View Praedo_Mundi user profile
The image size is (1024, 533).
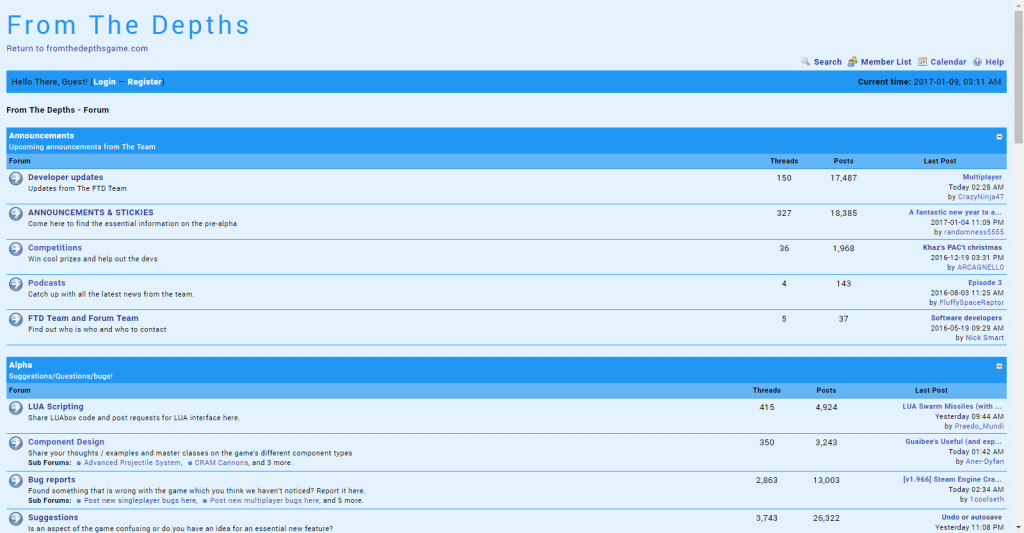(979, 426)
